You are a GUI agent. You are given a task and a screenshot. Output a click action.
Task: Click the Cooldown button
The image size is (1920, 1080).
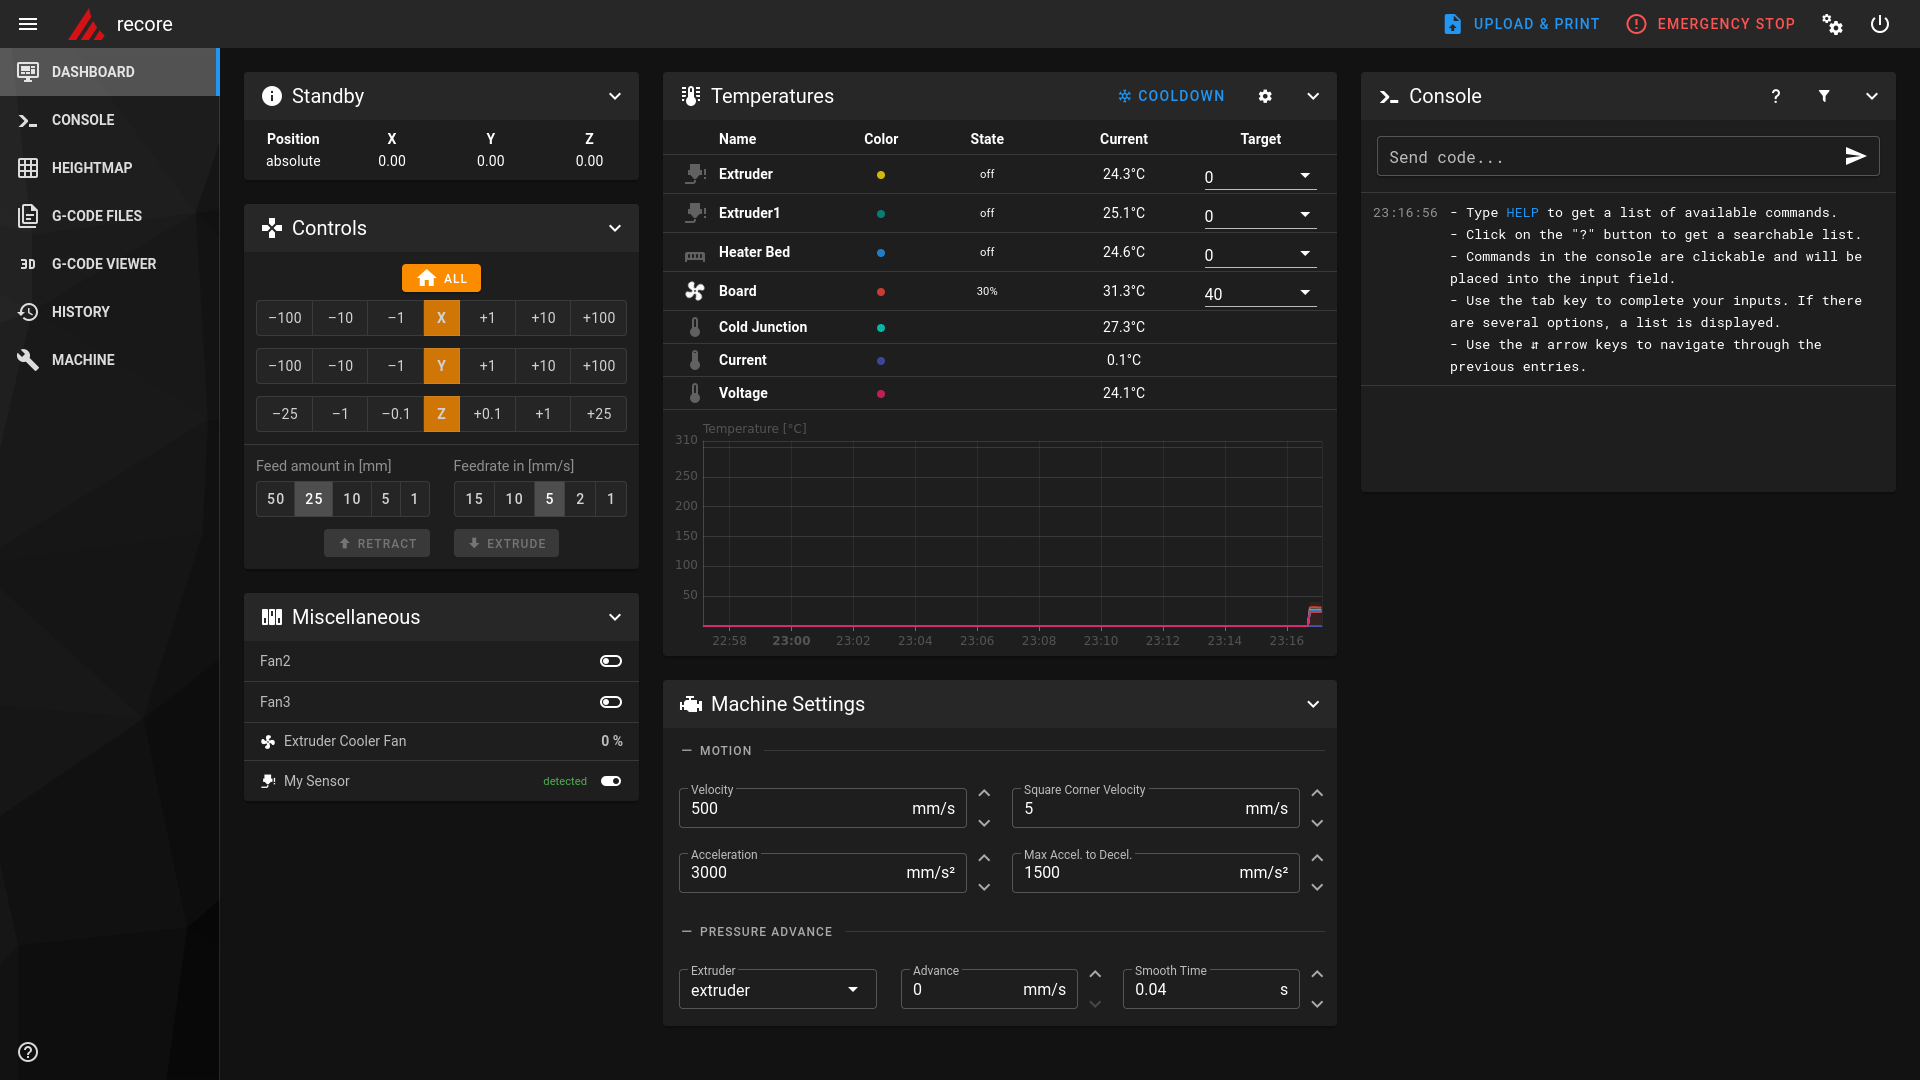tap(1171, 96)
